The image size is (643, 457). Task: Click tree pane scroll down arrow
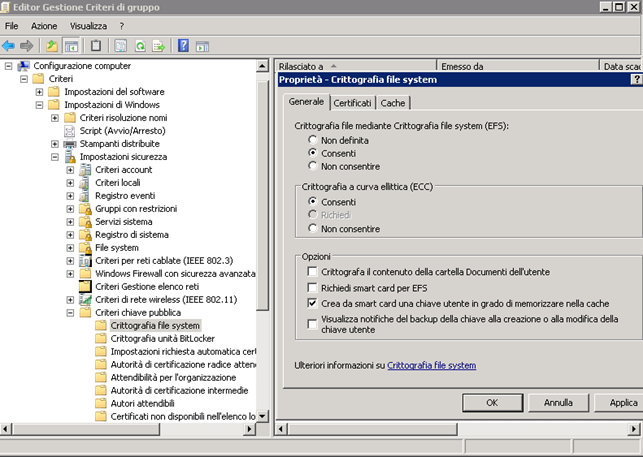point(262,416)
